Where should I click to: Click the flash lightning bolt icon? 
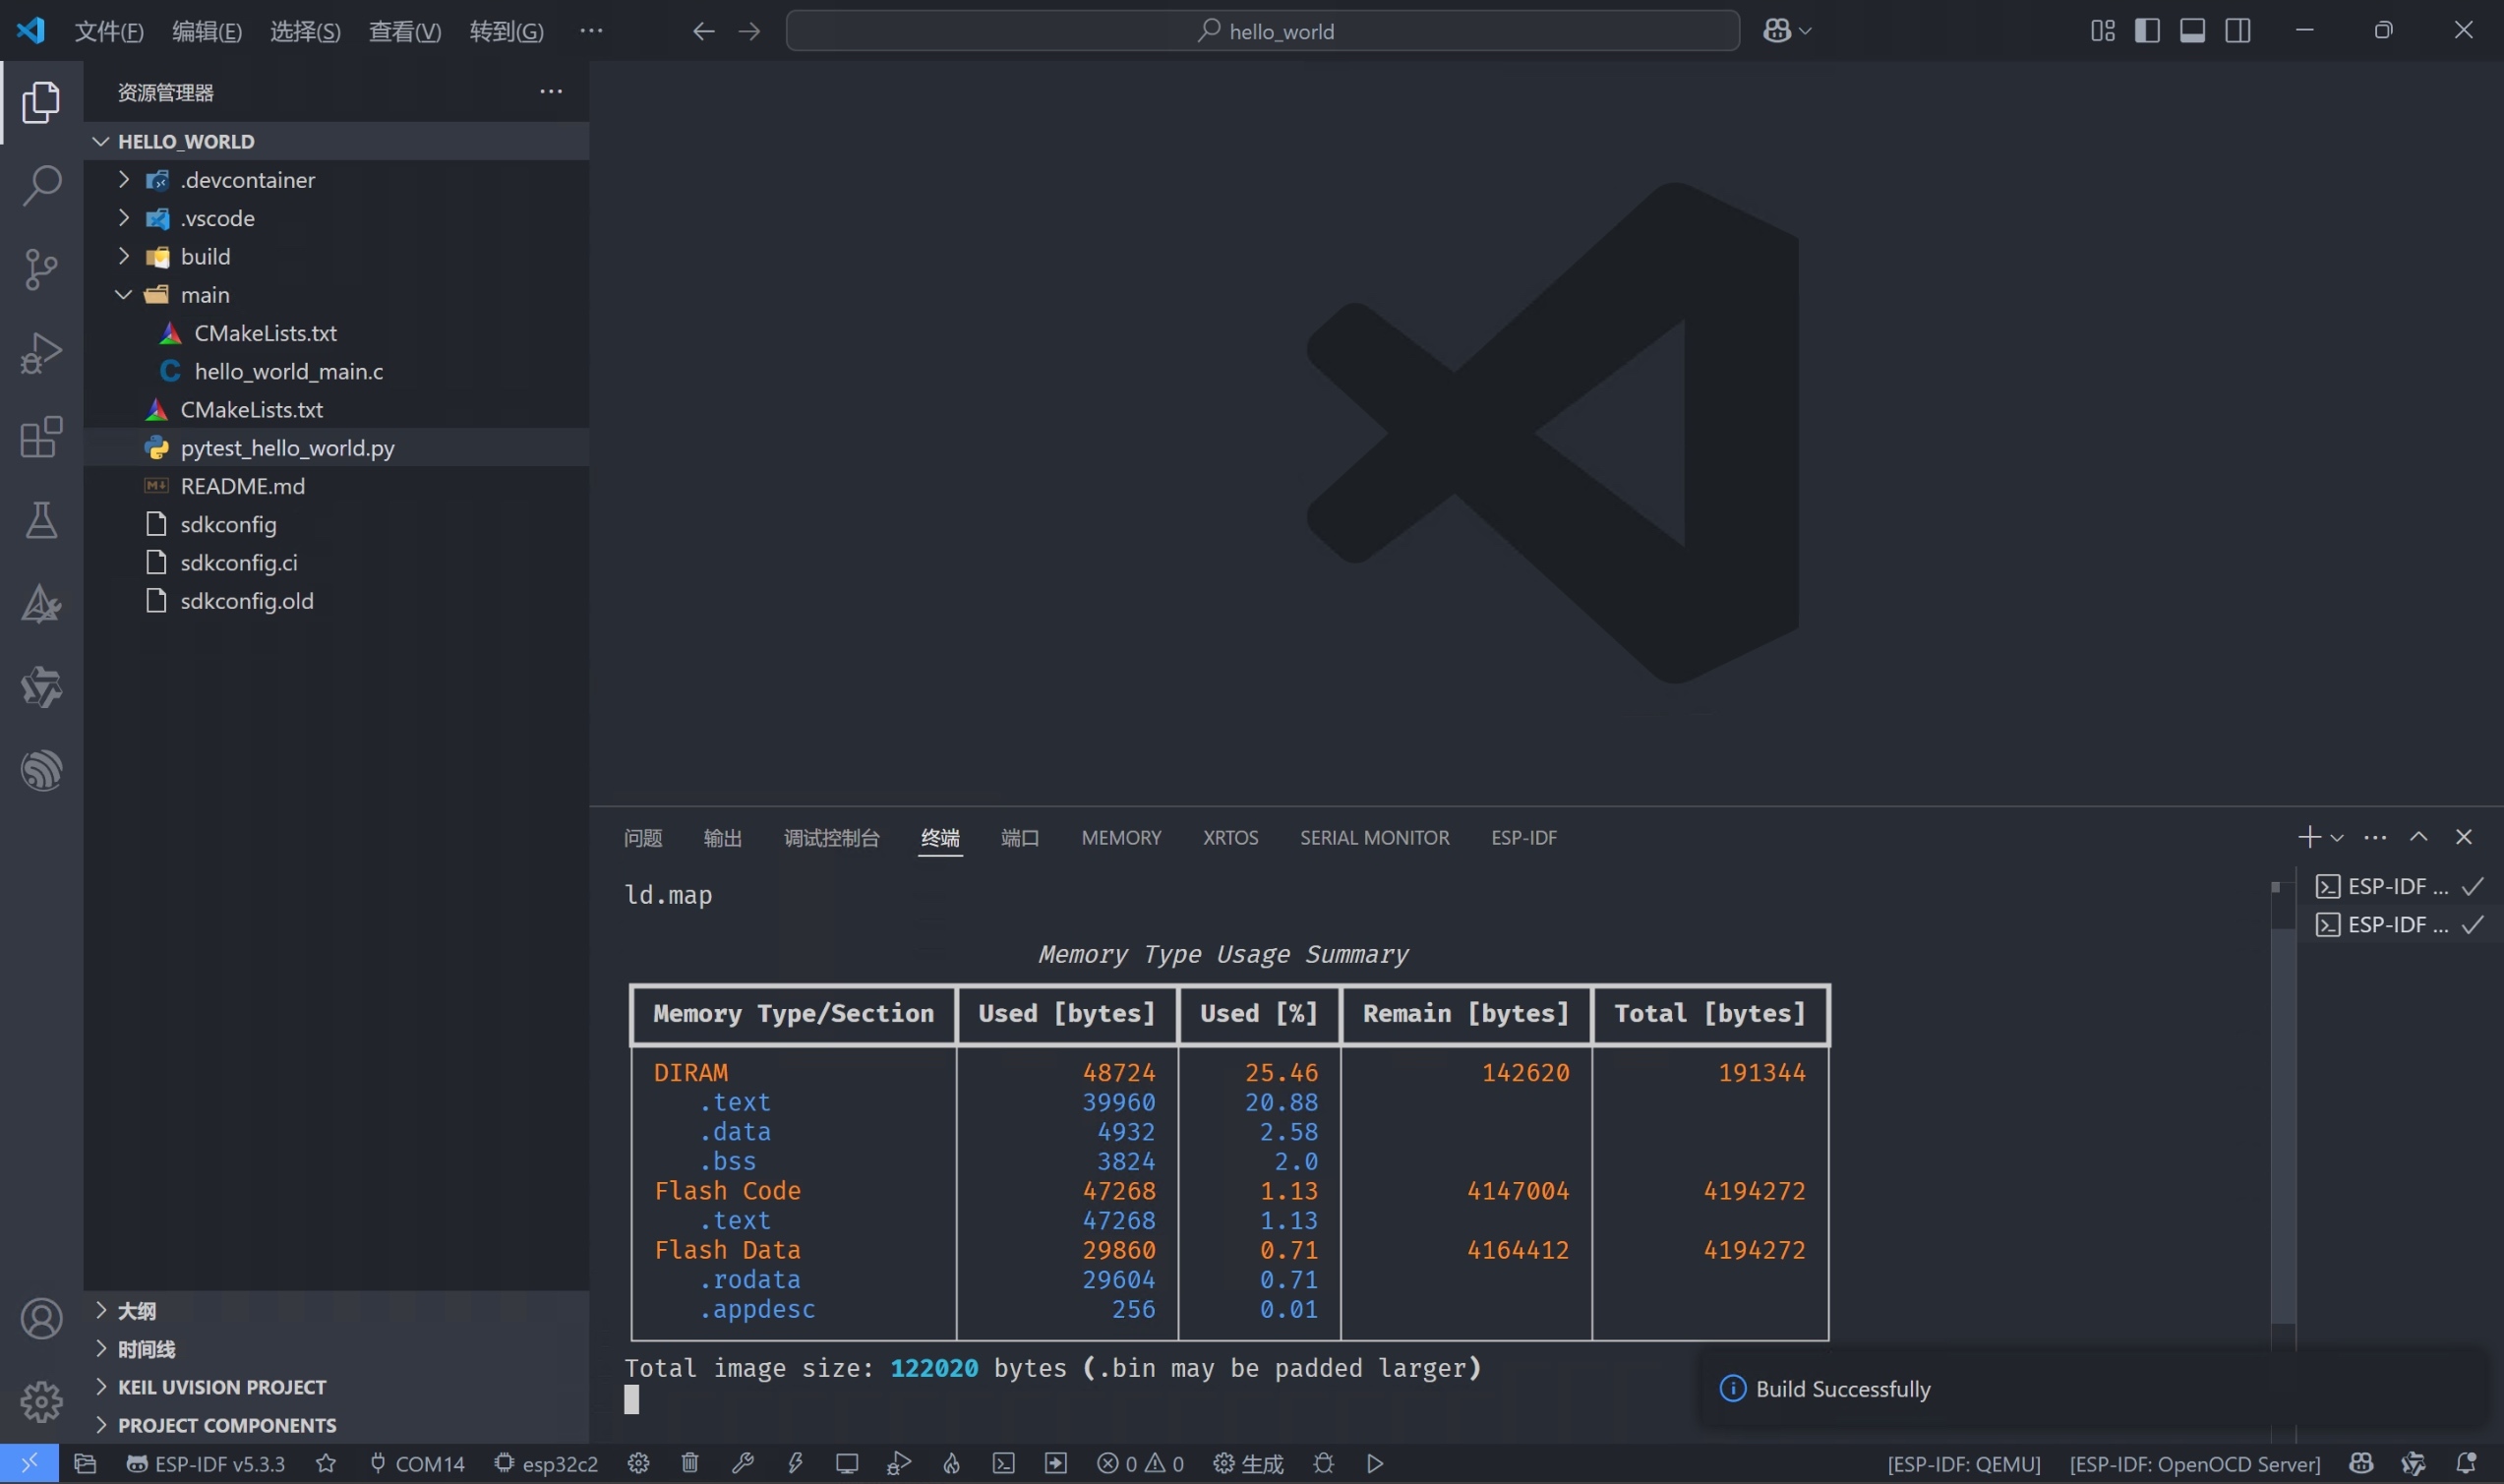click(795, 1463)
